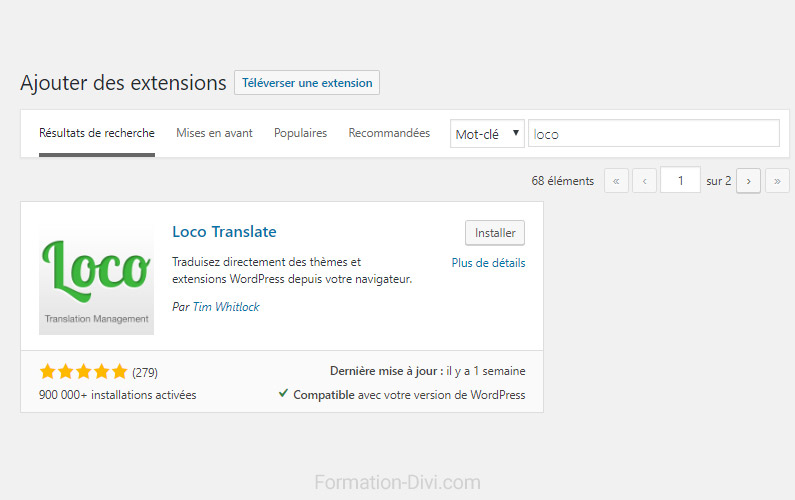Viewport: 795px width, 500px height.
Task: Switch to the Mises en avant tab
Action: click(x=214, y=133)
